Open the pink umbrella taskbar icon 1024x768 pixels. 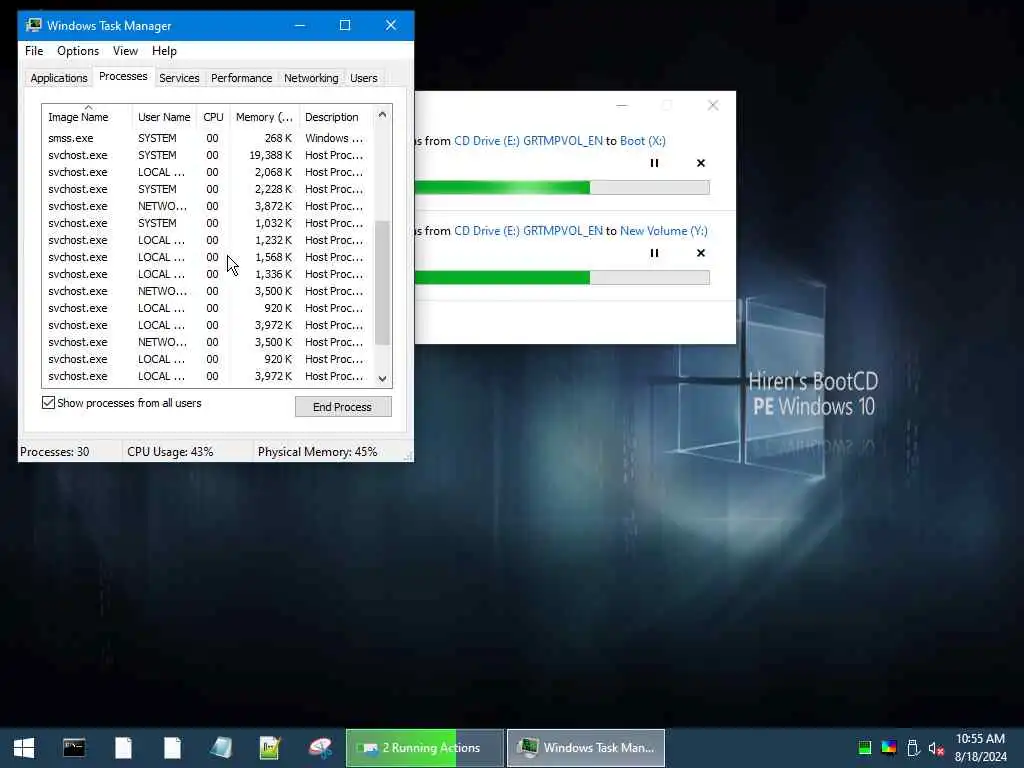tap(320, 748)
